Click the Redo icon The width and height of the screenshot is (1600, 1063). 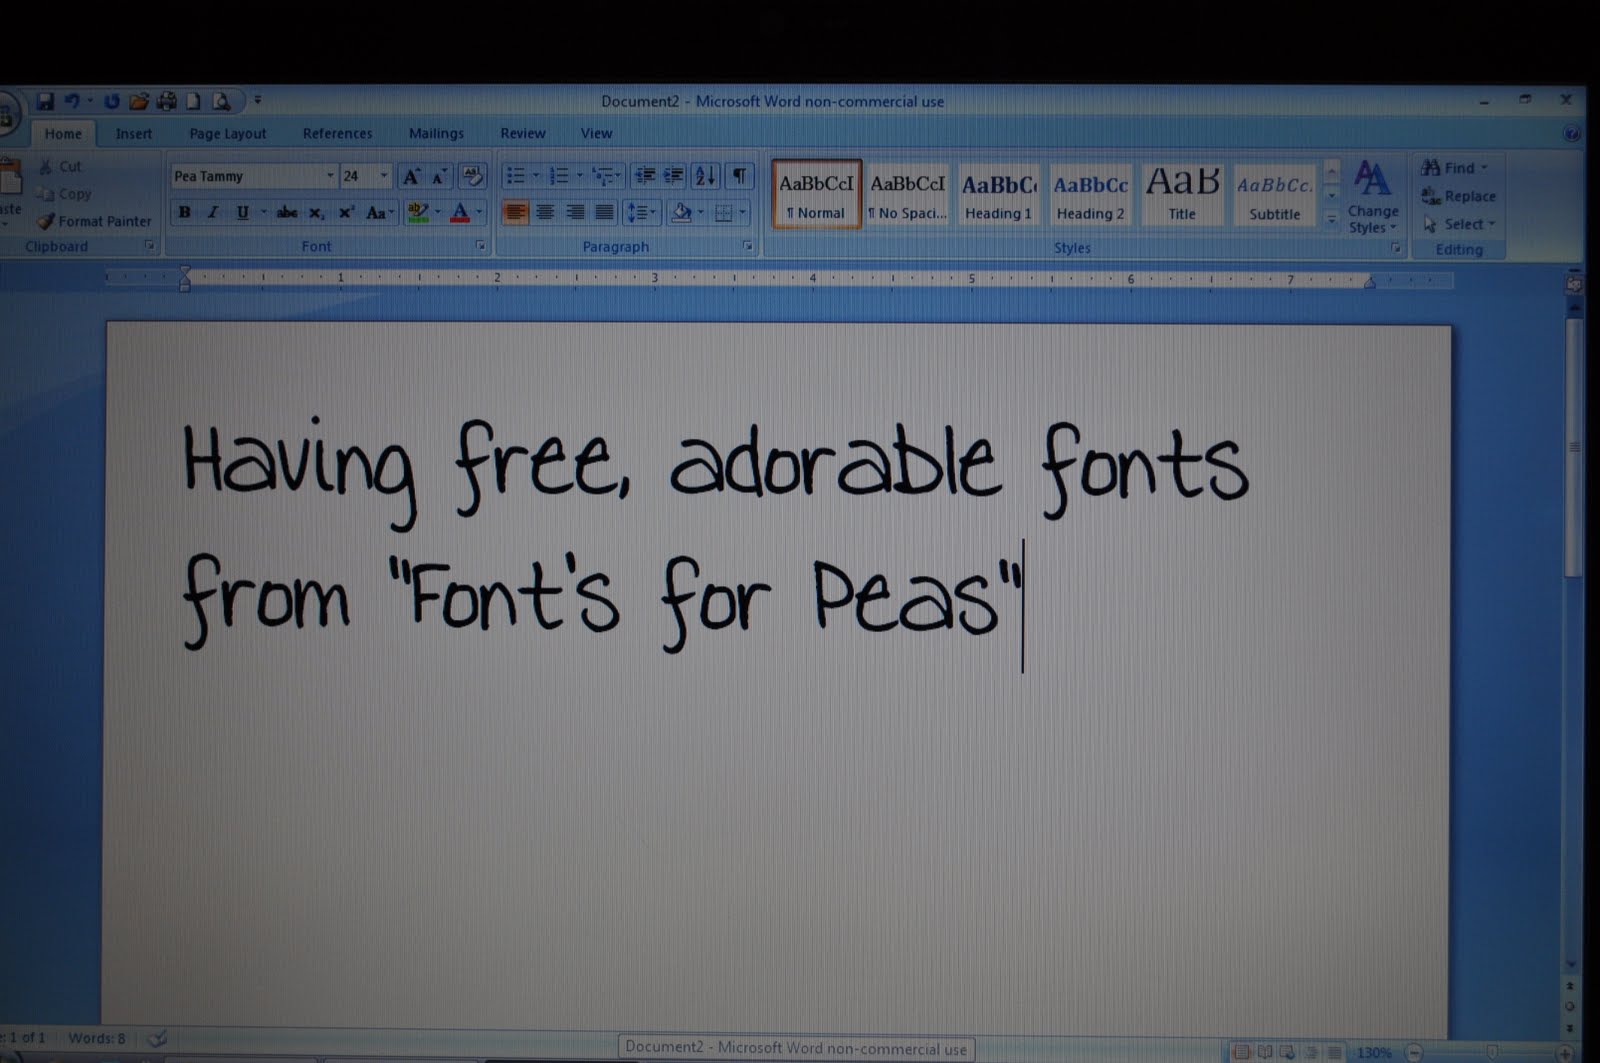[111, 101]
